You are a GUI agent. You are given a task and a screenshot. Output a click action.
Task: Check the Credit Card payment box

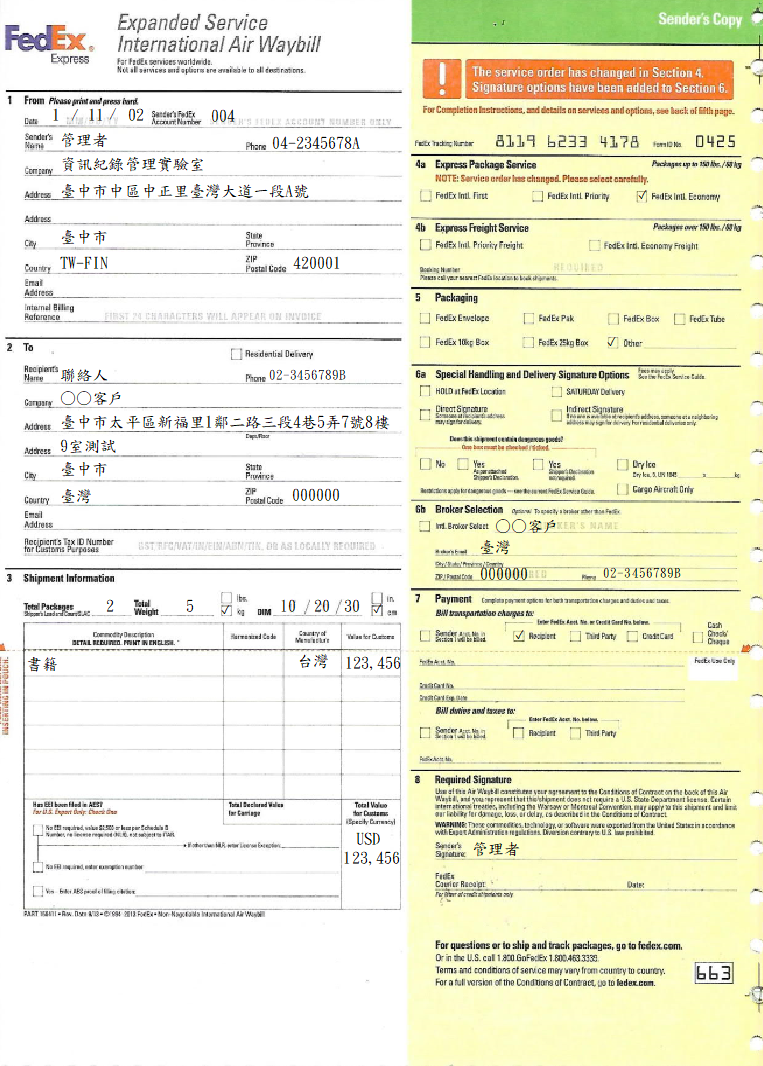[x=632, y=636]
